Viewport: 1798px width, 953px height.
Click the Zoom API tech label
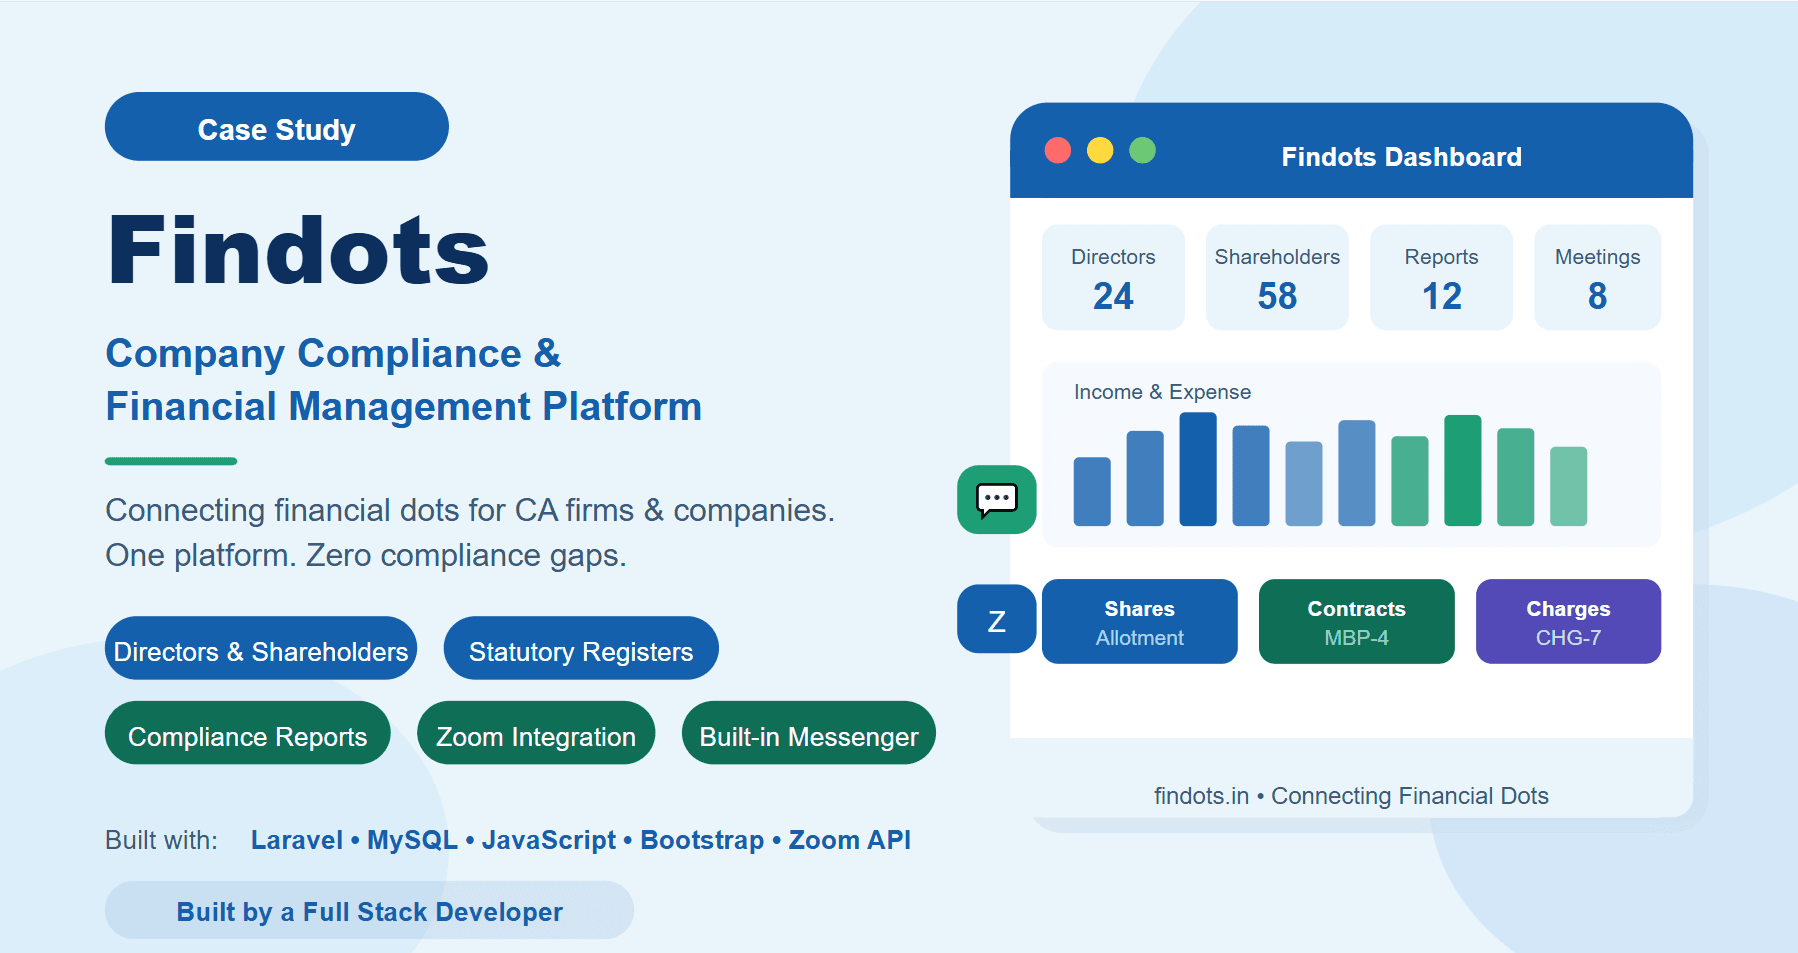pos(850,840)
